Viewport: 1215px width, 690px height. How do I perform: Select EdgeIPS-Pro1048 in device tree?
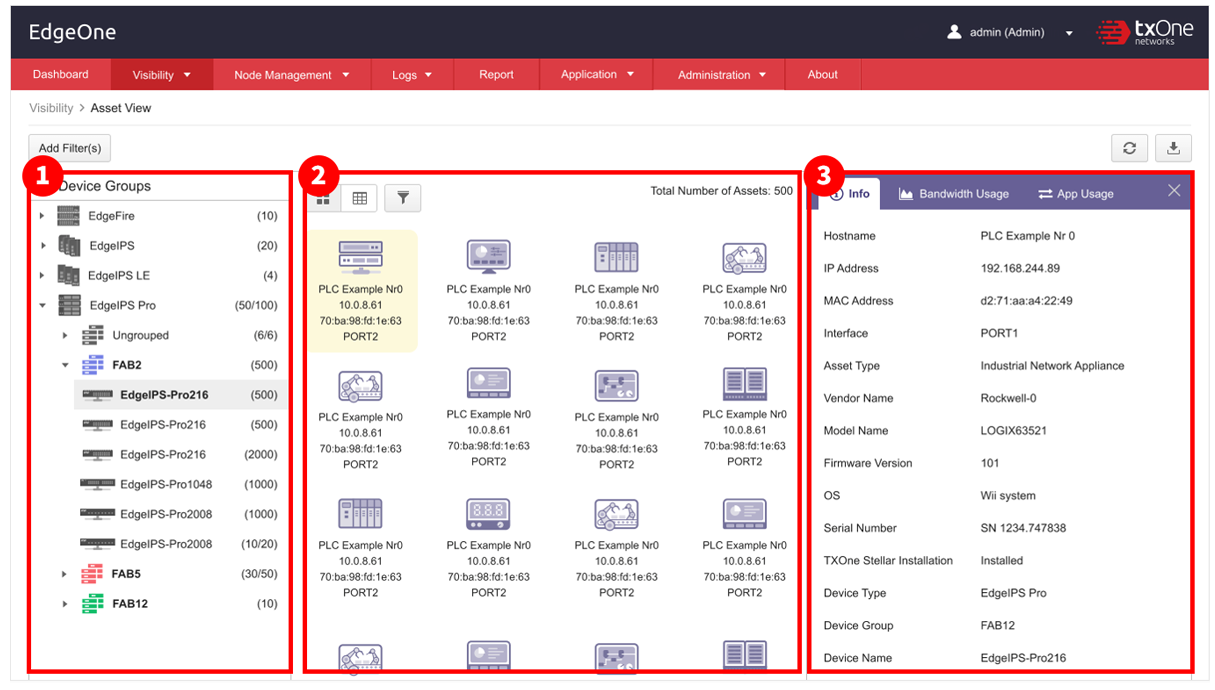(165, 484)
